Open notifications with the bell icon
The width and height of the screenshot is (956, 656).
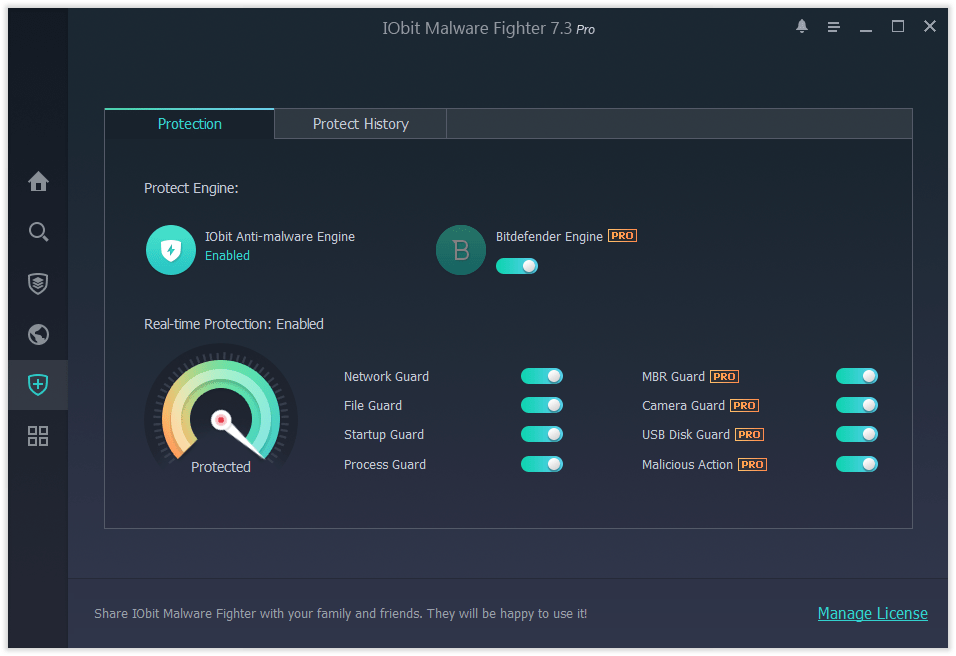(x=801, y=26)
